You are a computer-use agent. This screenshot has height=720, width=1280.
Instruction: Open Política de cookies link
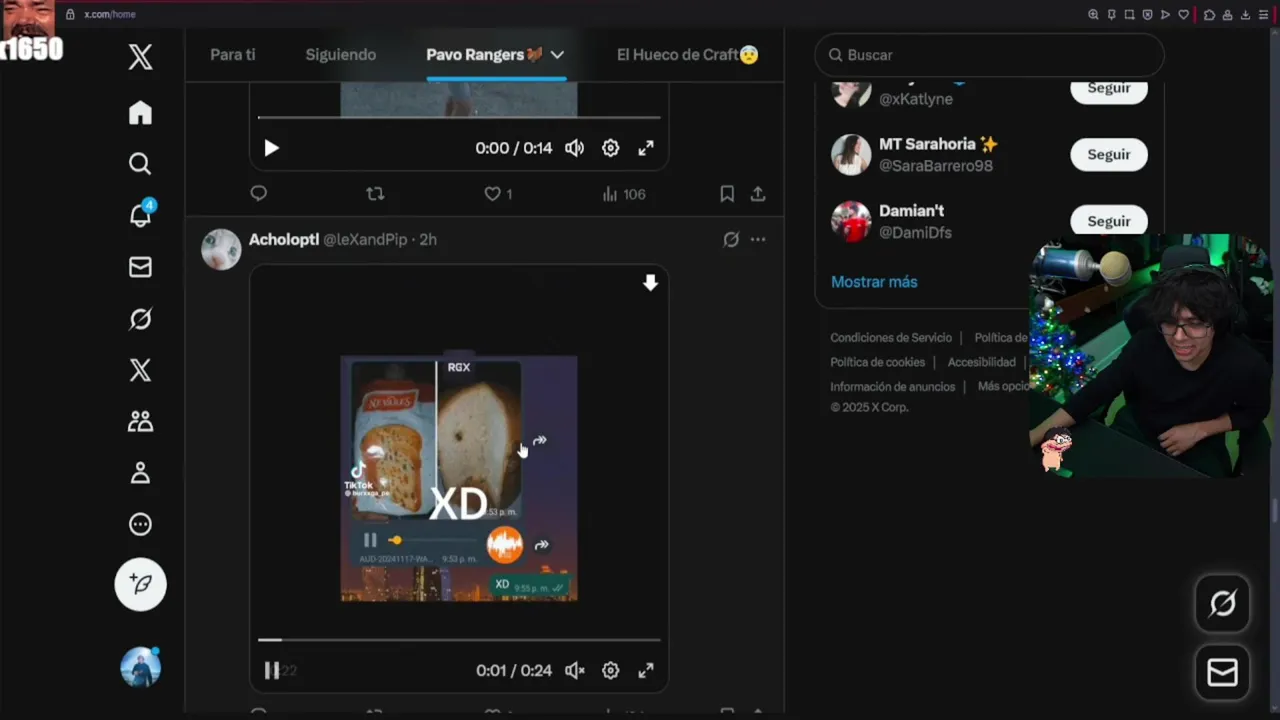point(877,362)
